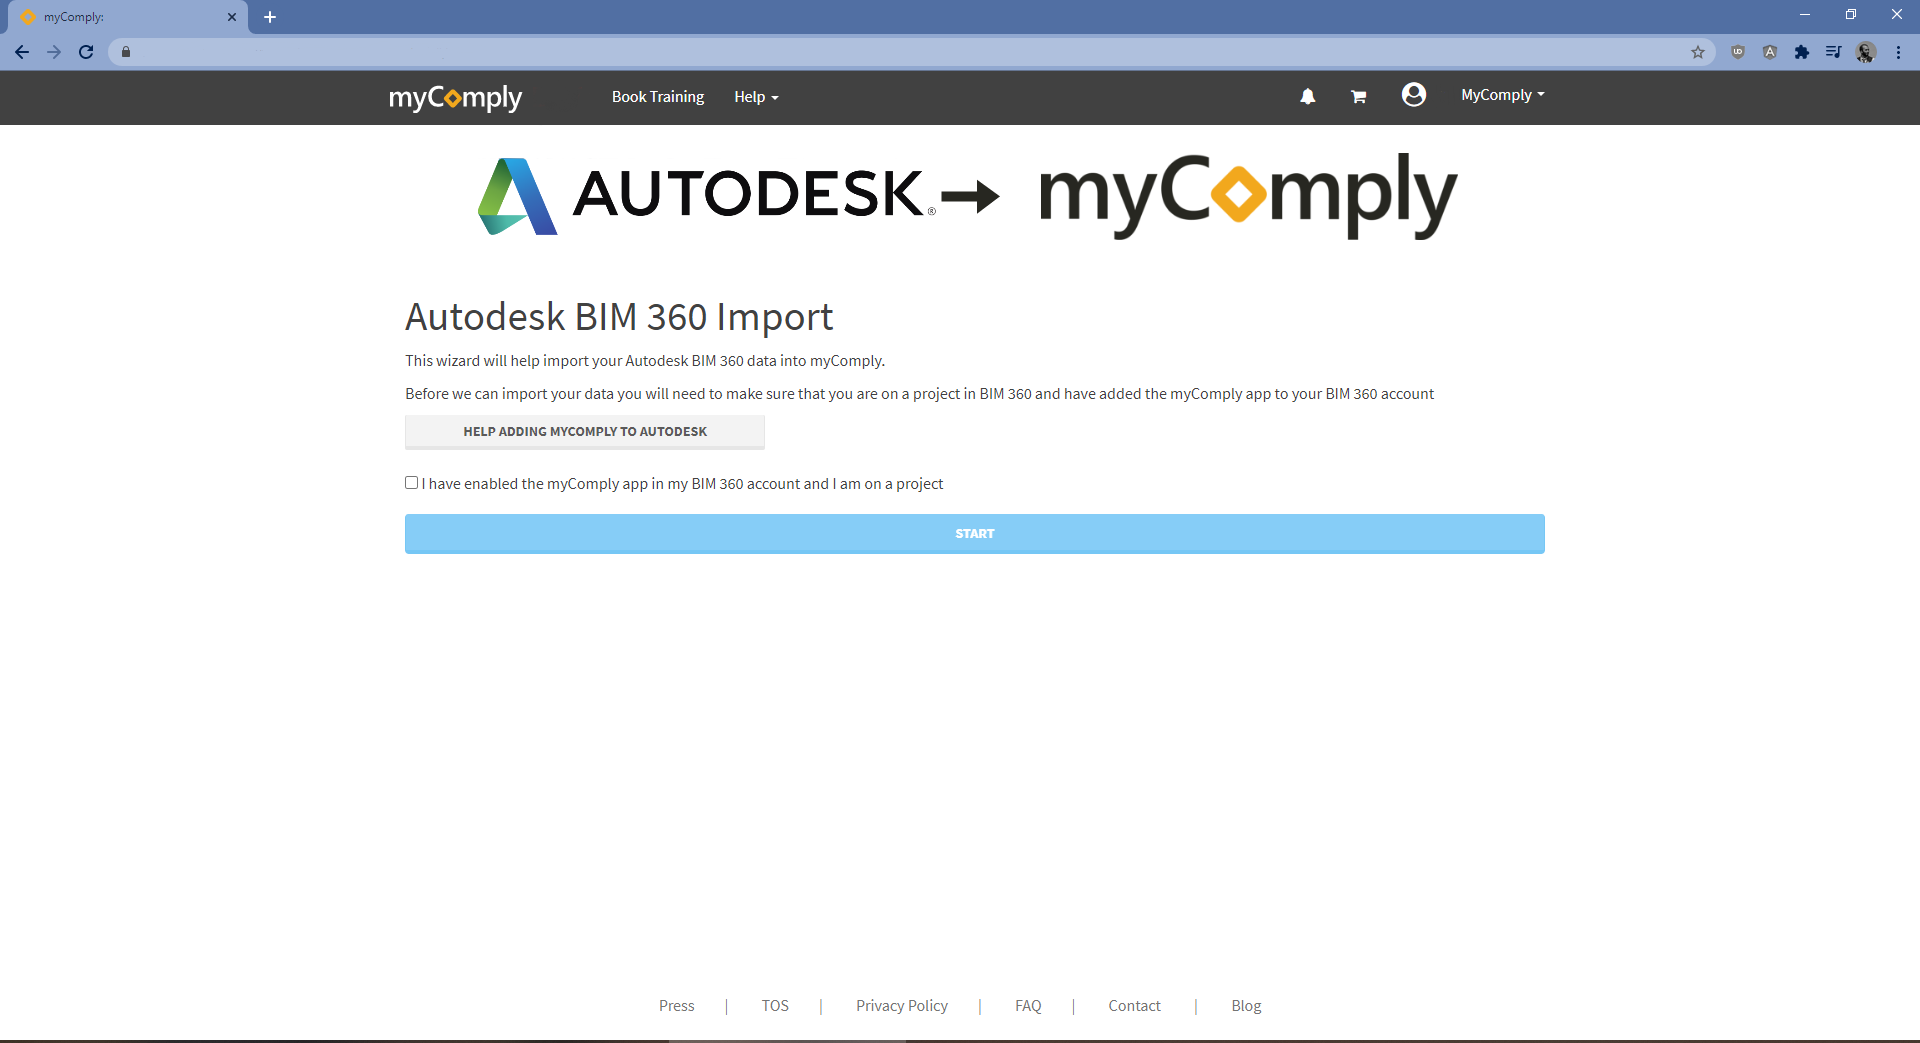Open the Chrome three-dot menu
The image size is (1920, 1043).
point(1898,52)
